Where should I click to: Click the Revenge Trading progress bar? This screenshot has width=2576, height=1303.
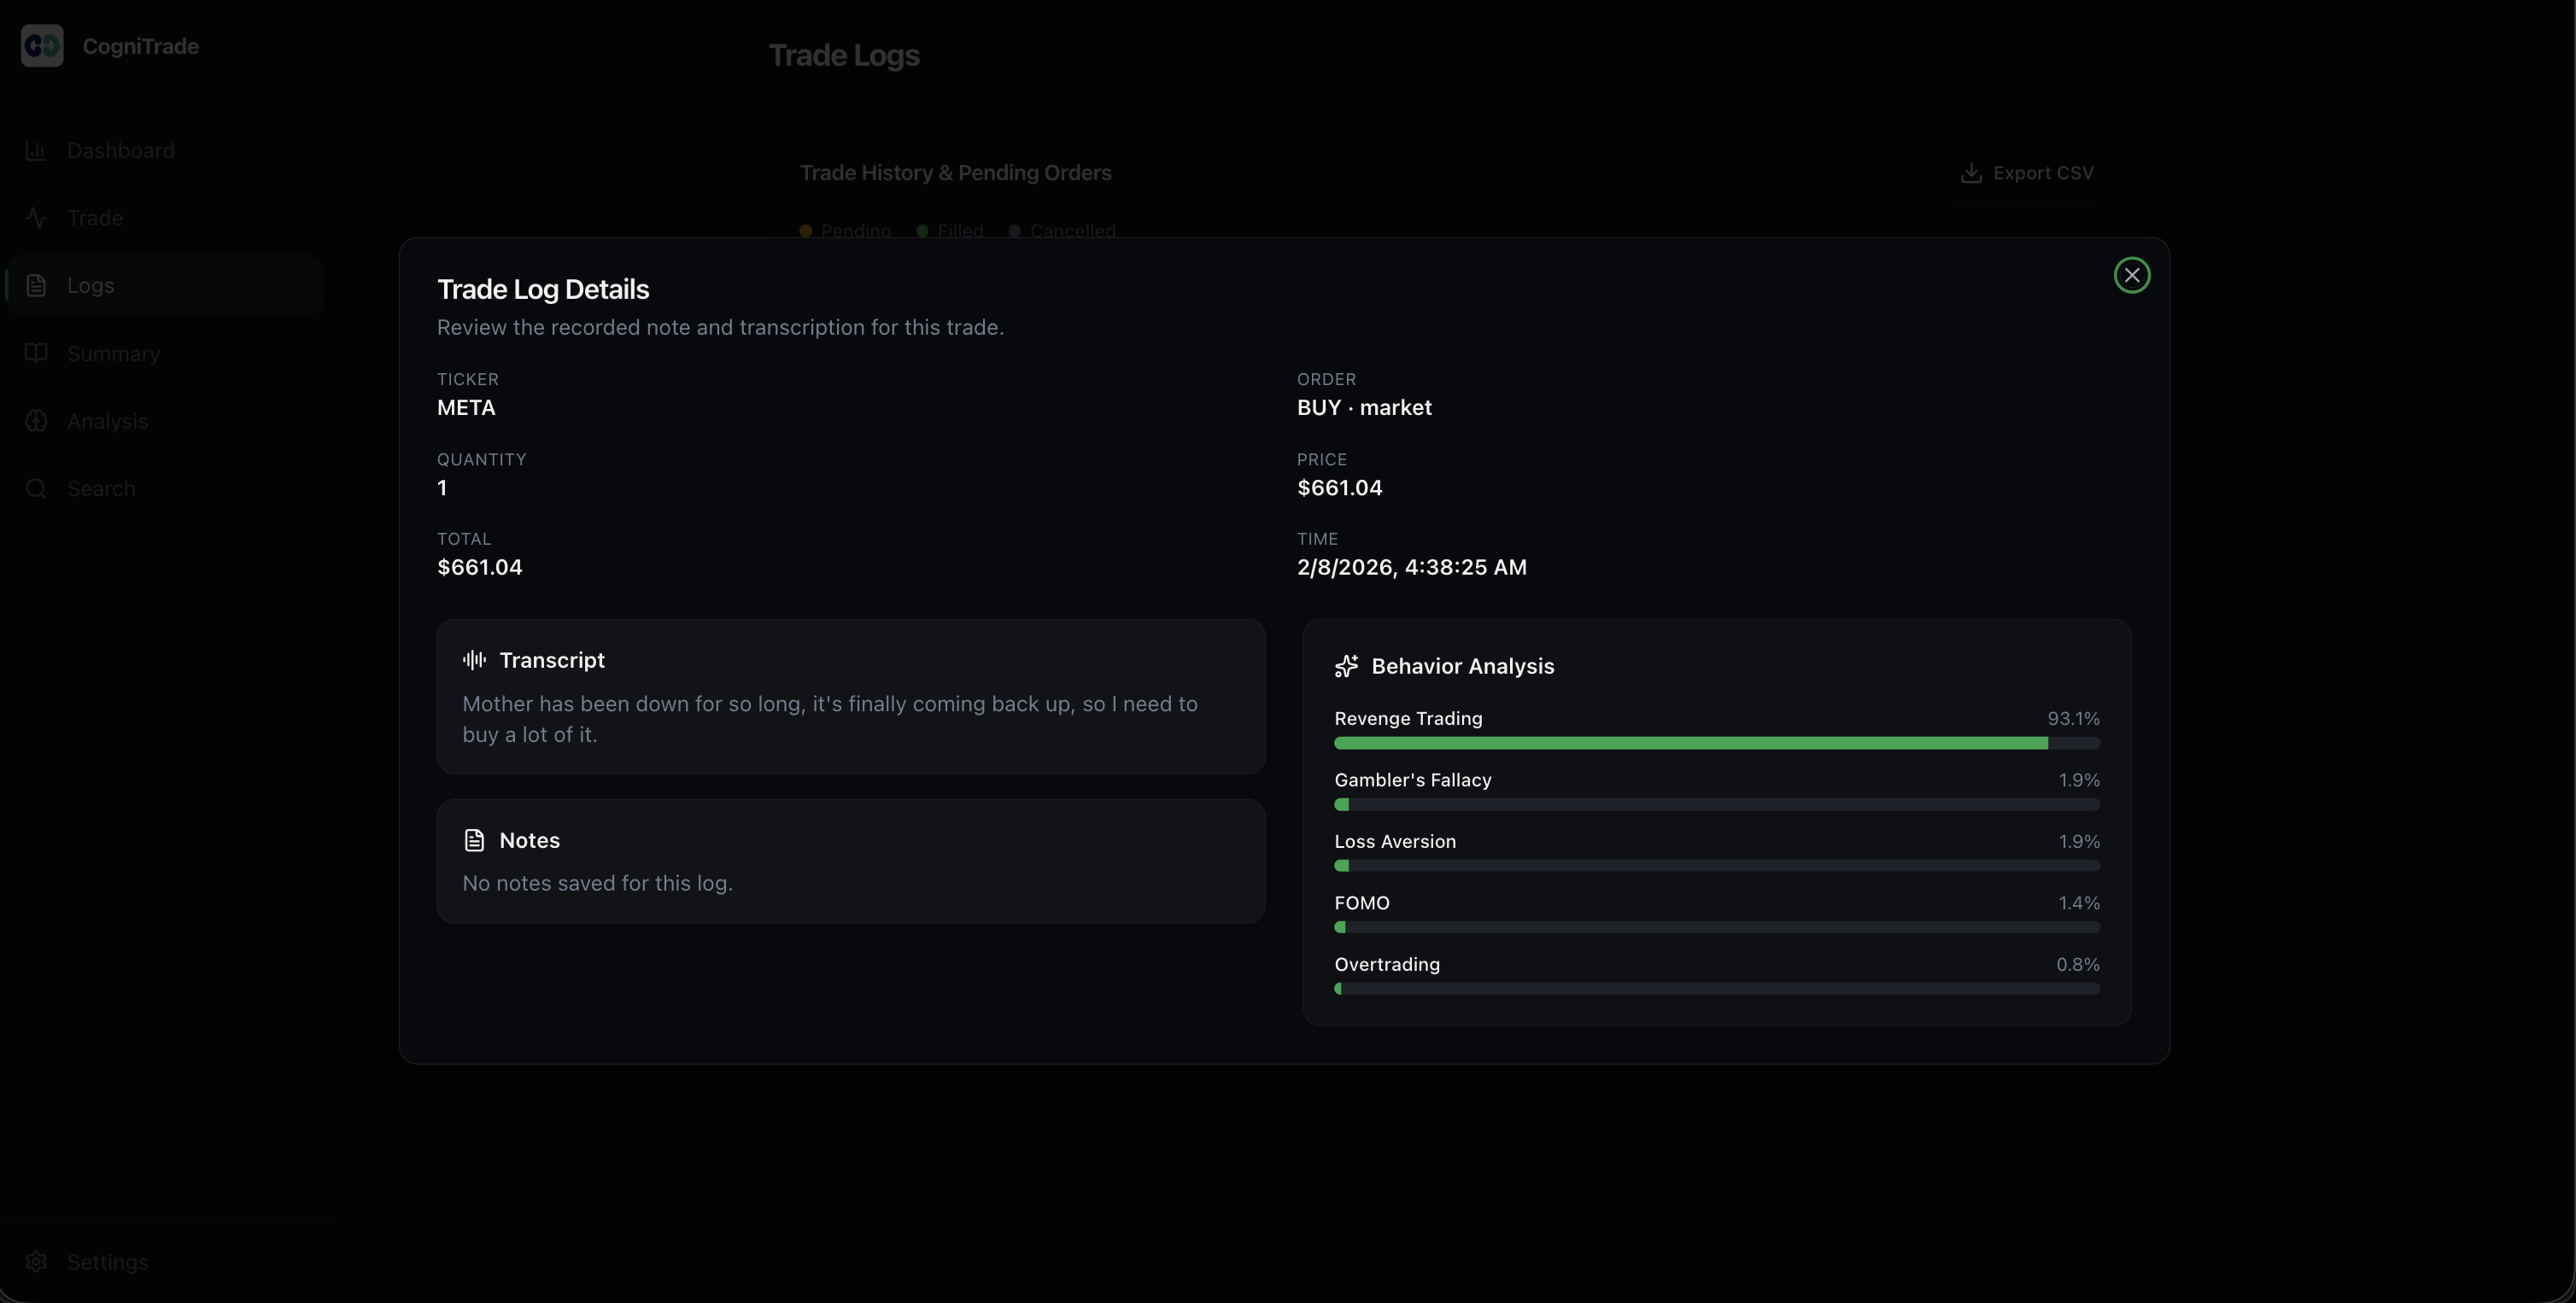click(x=1716, y=743)
